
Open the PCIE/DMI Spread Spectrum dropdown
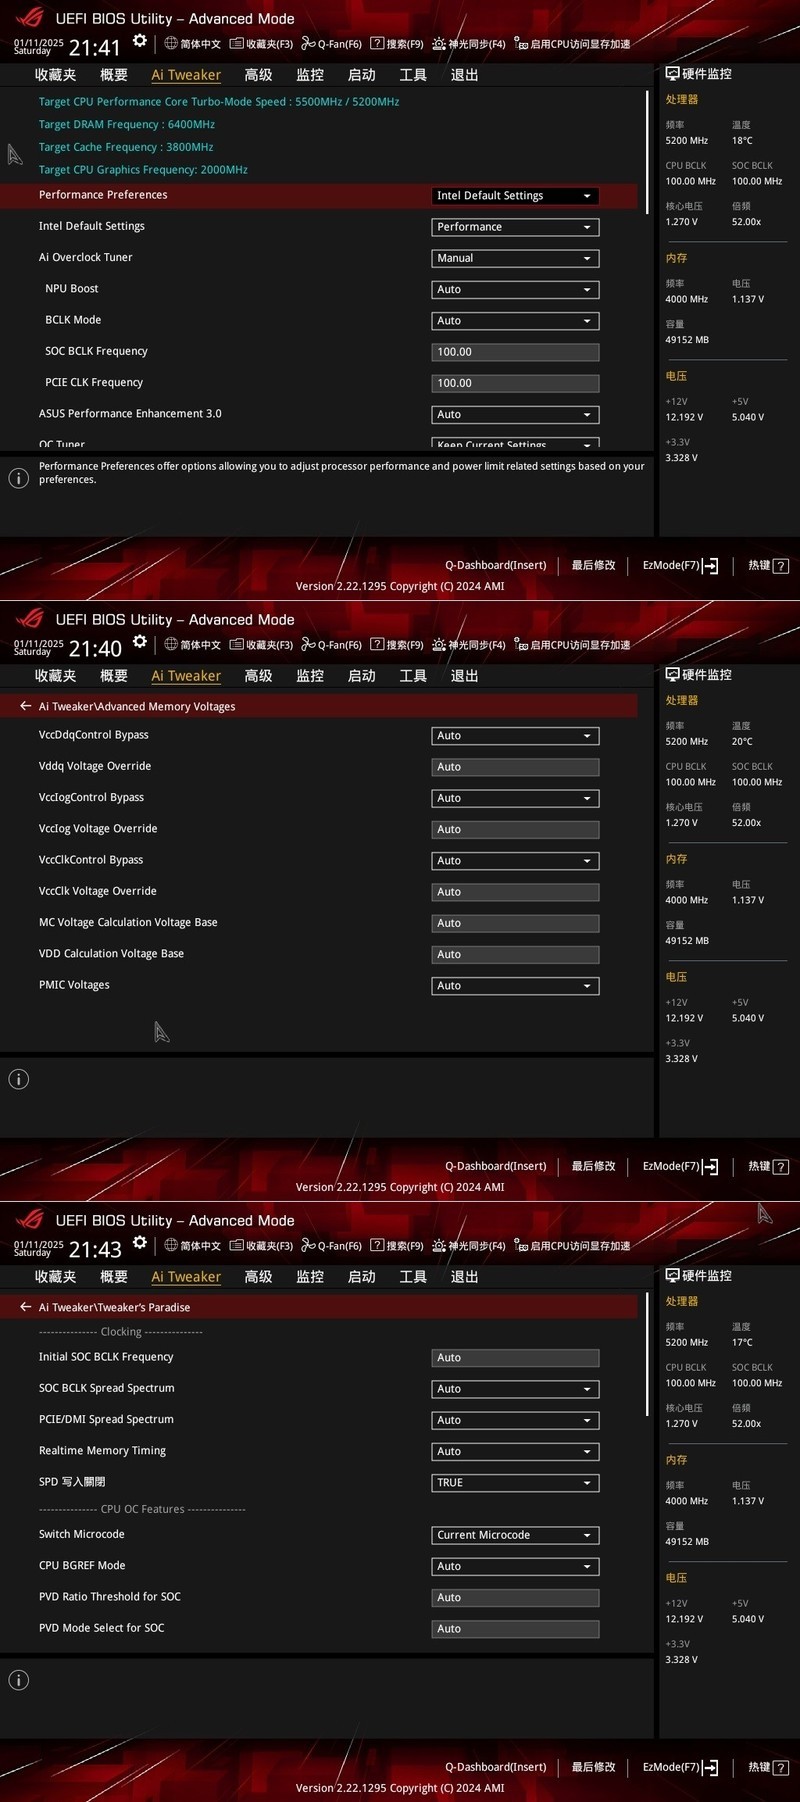point(515,1420)
